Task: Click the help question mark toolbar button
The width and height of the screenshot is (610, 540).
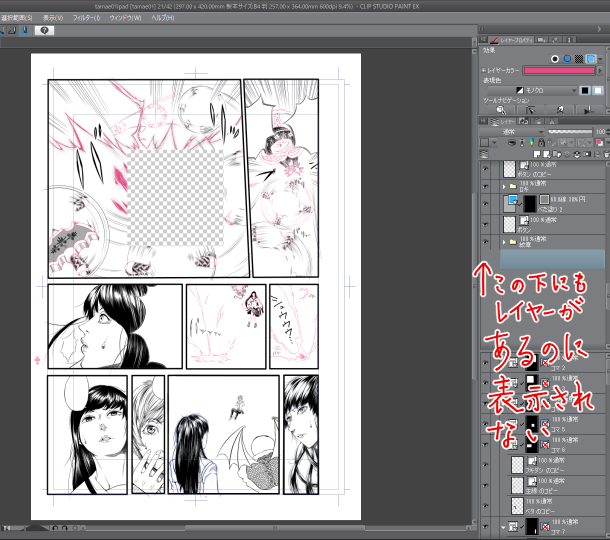Action: (44, 30)
